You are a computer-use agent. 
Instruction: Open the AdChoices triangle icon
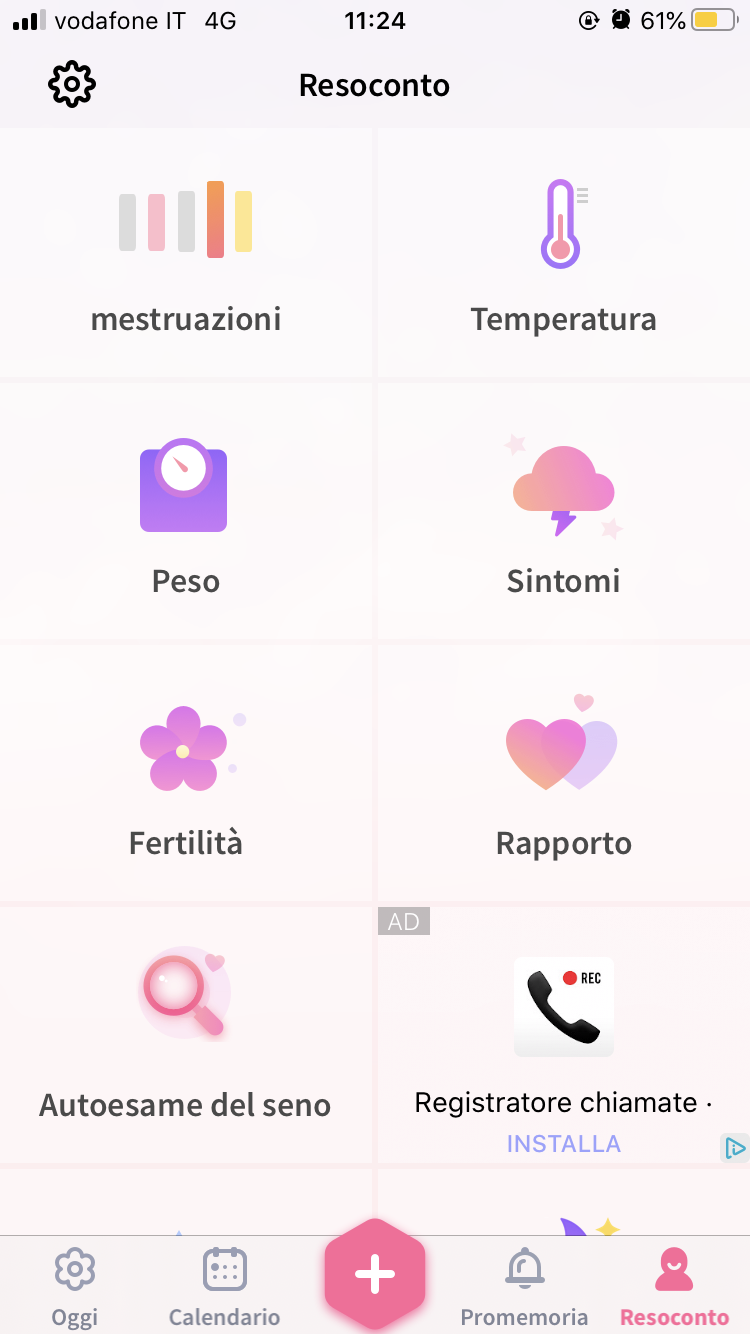[735, 1148]
